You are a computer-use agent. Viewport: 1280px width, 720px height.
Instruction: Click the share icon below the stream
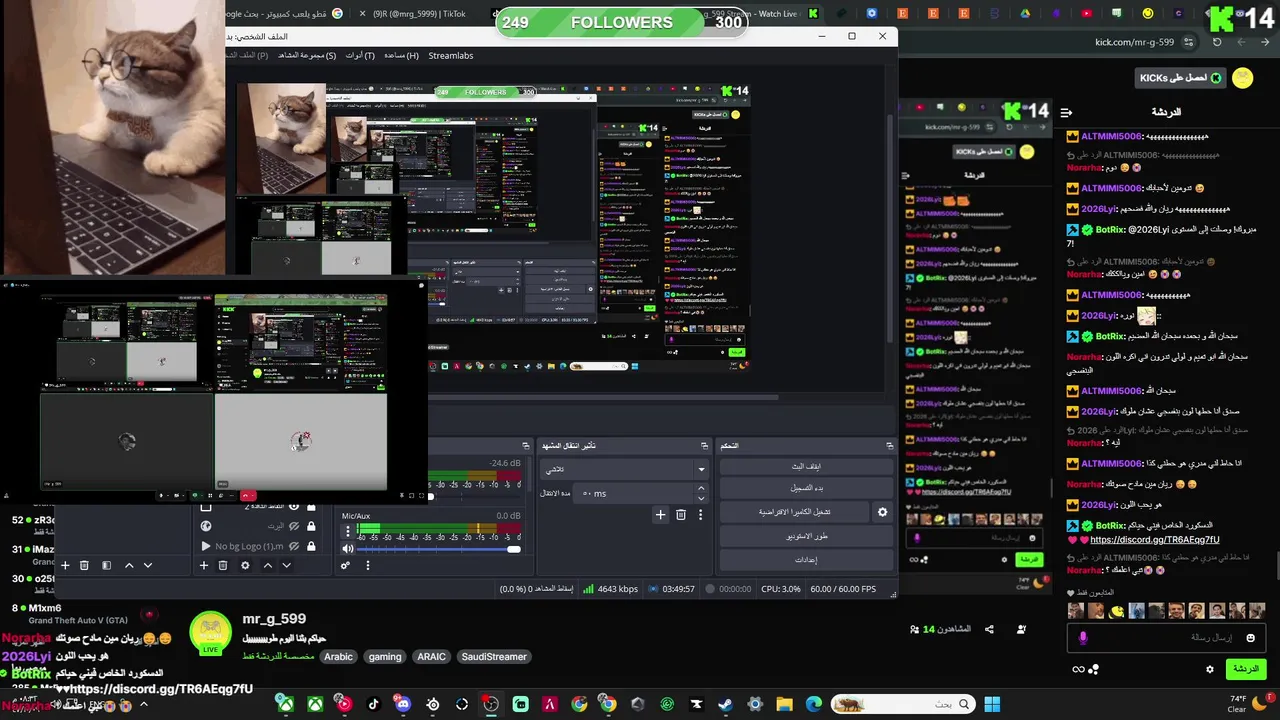click(x=989, y=629)
